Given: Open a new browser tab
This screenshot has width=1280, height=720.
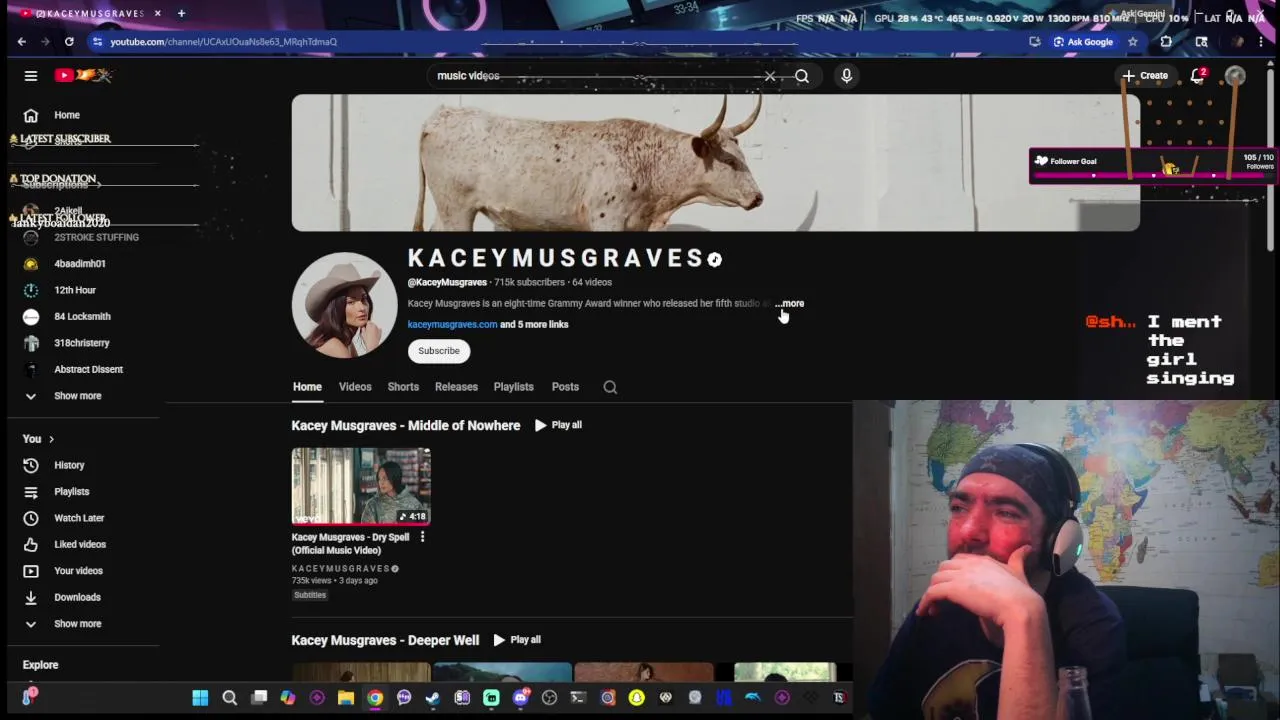Looking at the screenshot, I should click(x=181, y=13).
